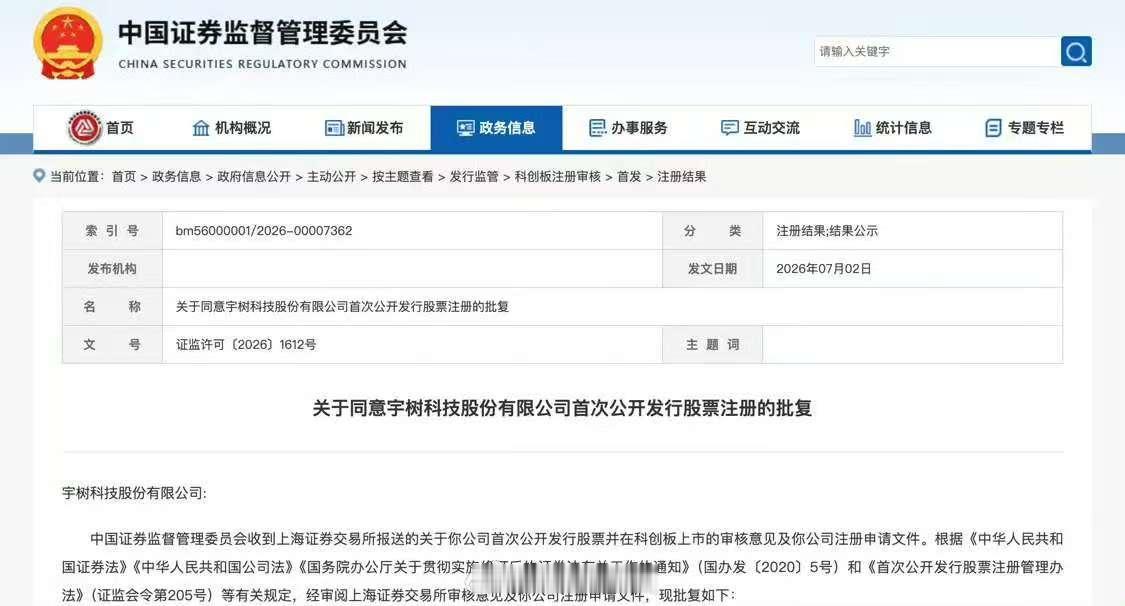This screenshot has width=1125, height=606.
Task: Click the 中国证券监督管理委员会 site title
Action: [x=263, y=32]
